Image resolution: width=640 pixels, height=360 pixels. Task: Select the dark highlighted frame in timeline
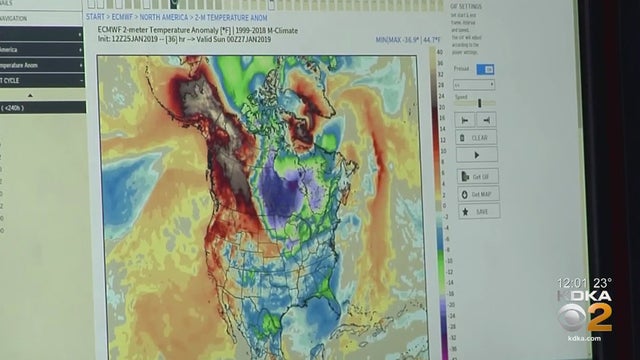pyautogui.click(x=174, y=4)
